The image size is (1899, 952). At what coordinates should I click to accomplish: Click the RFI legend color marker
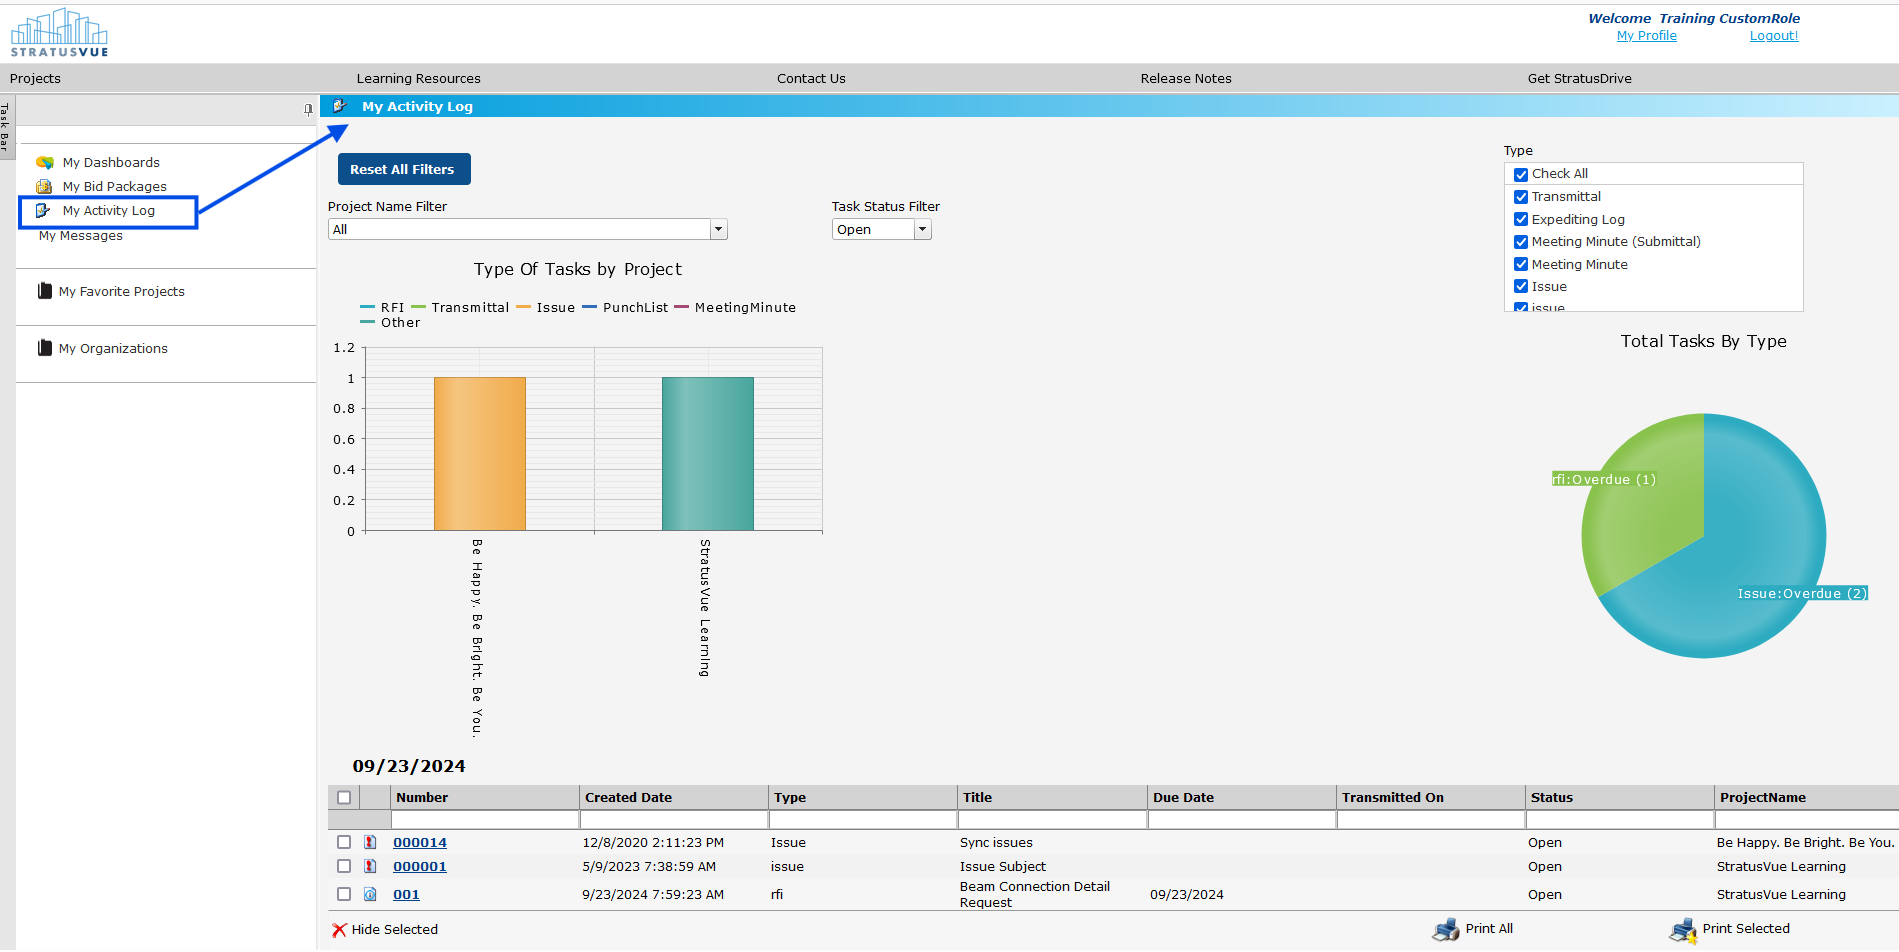367,307
